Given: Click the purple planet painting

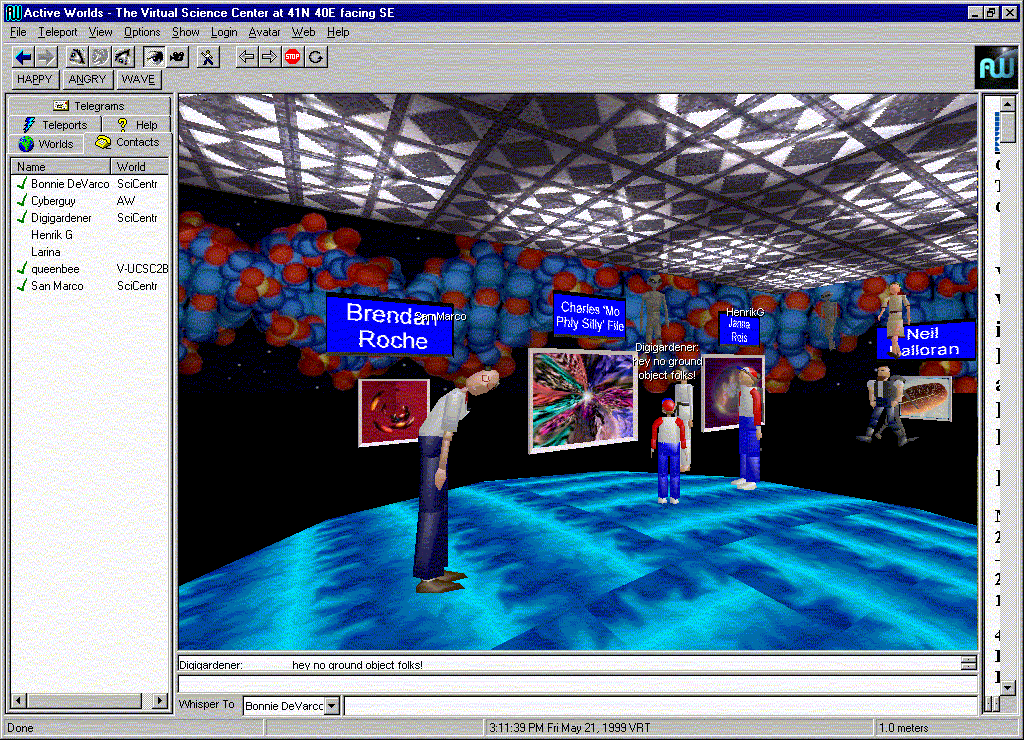Looking at the screenshot, I should 731,393.
